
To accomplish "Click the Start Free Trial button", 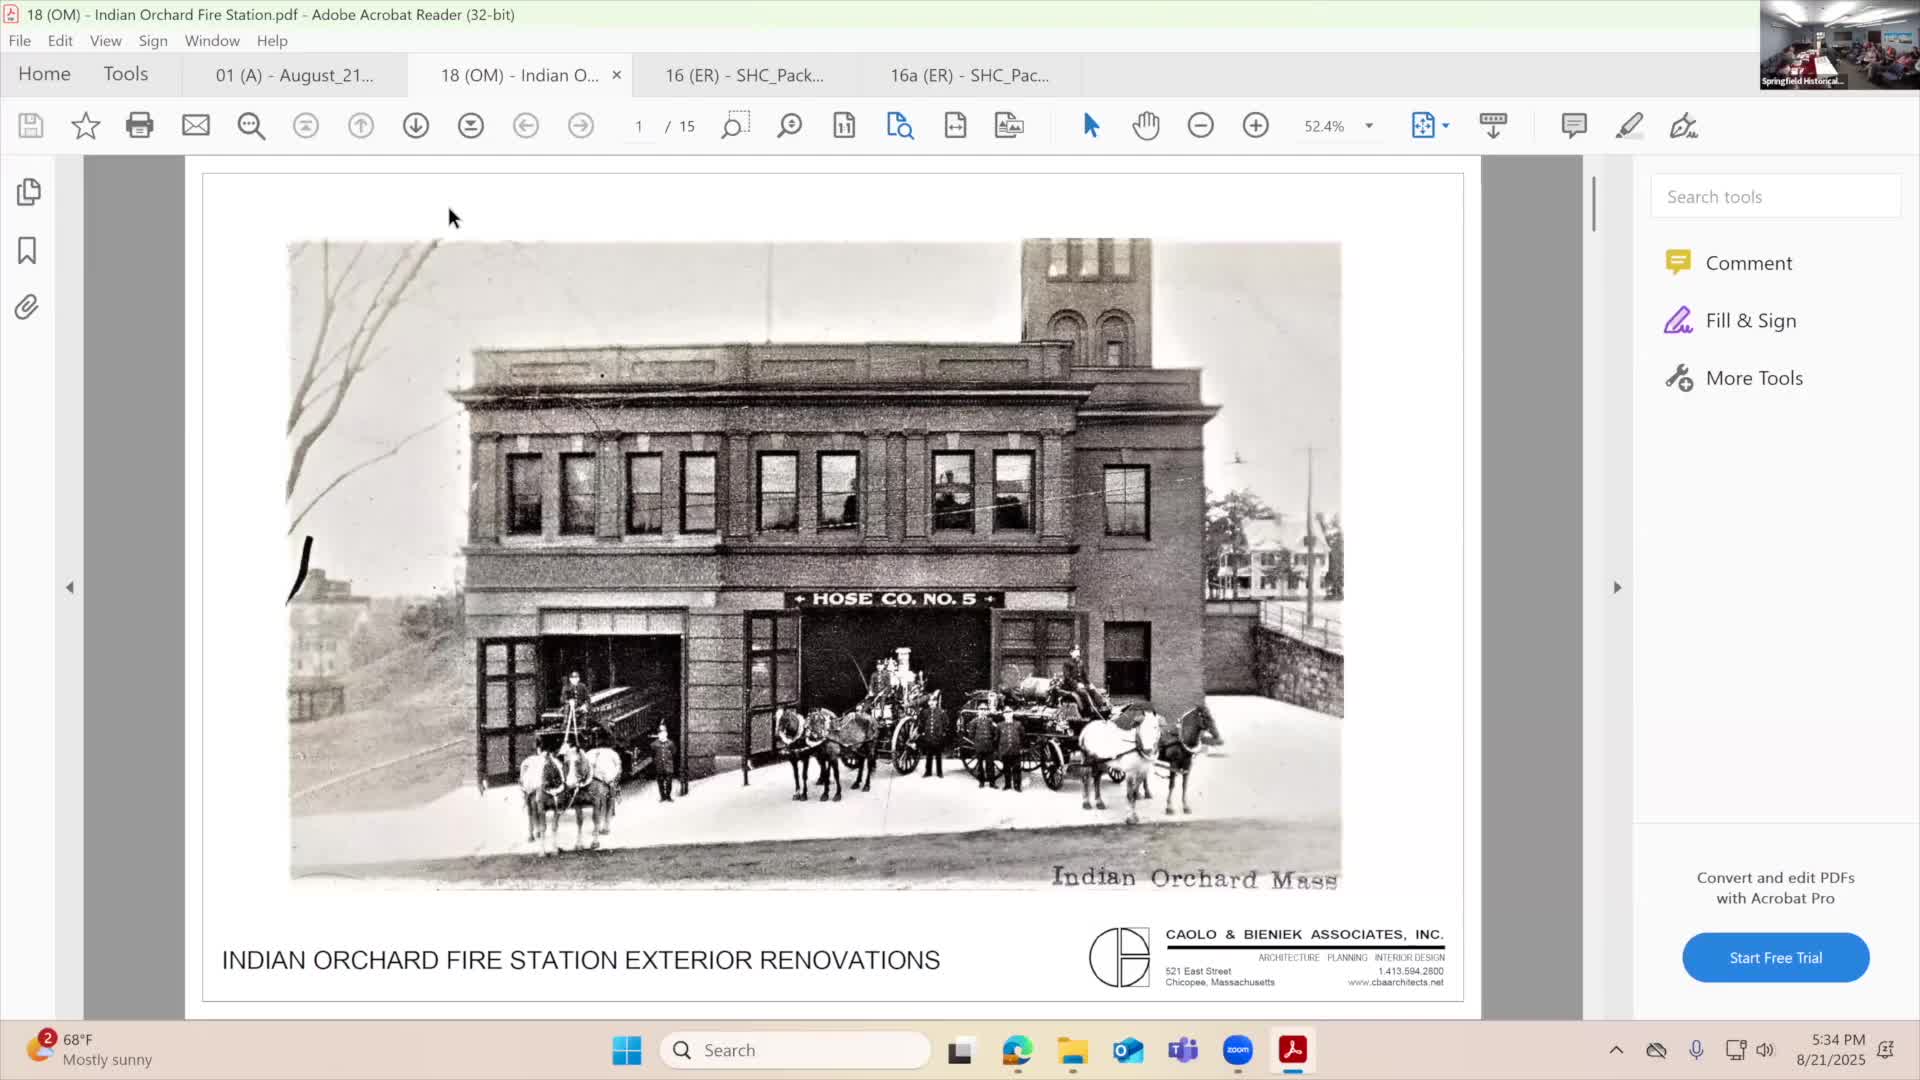I will tap(1775, 957).
